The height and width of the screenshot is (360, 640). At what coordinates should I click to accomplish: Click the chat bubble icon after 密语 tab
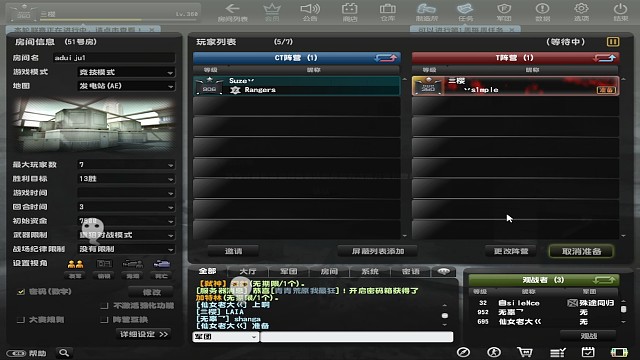[x=444, y=271]
